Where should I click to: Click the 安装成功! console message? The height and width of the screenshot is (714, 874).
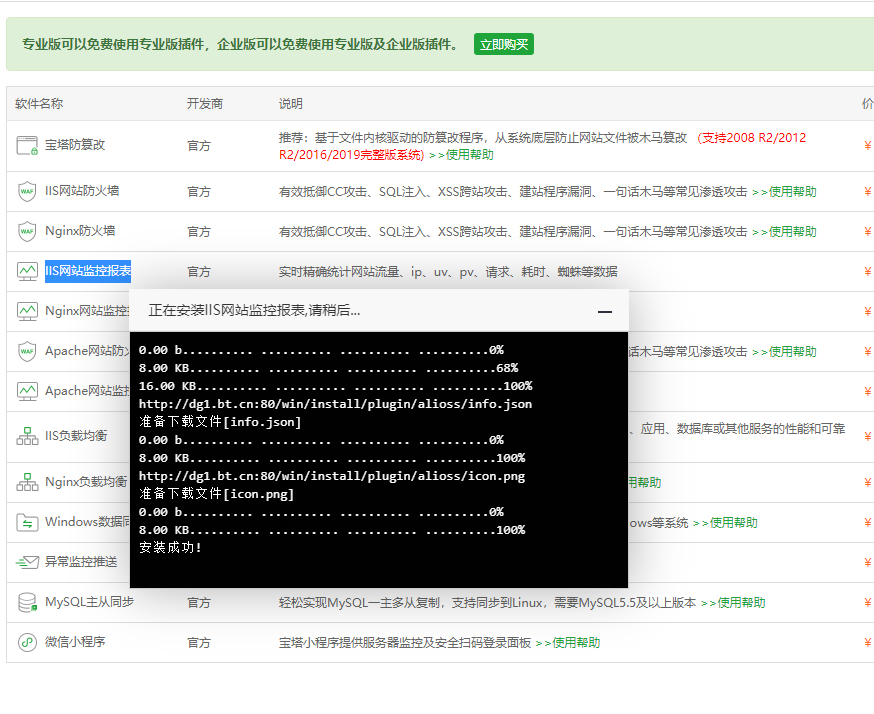coord(170,548)
